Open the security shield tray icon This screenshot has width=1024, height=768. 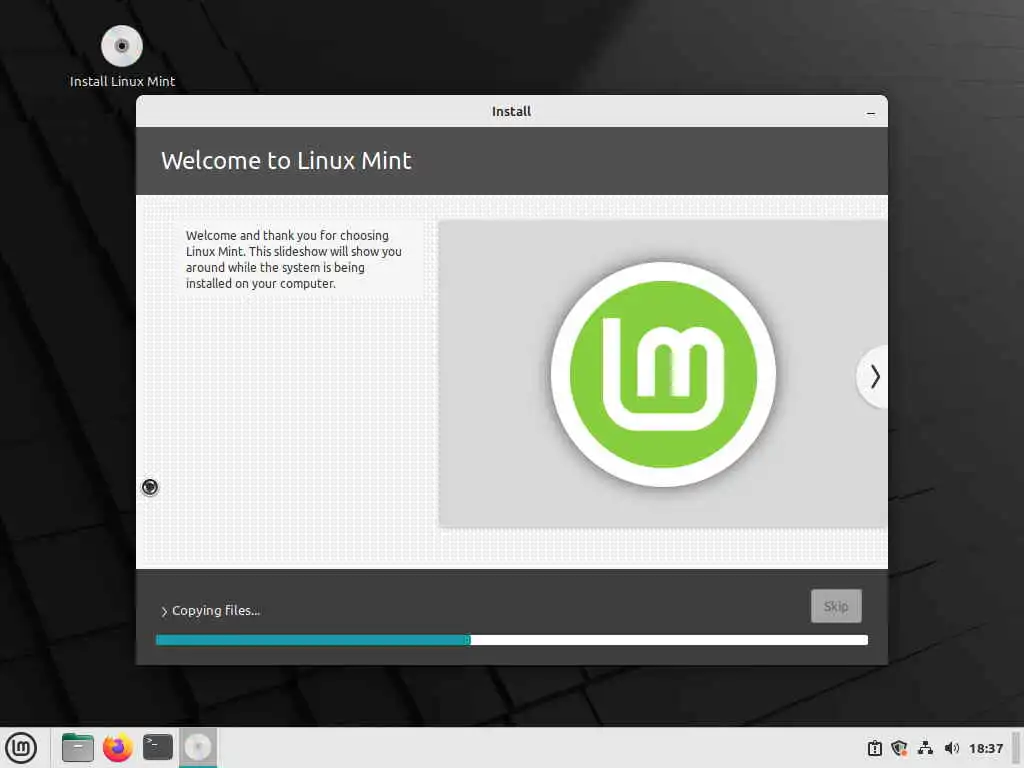pyautogui.click(x=899, y=748)
